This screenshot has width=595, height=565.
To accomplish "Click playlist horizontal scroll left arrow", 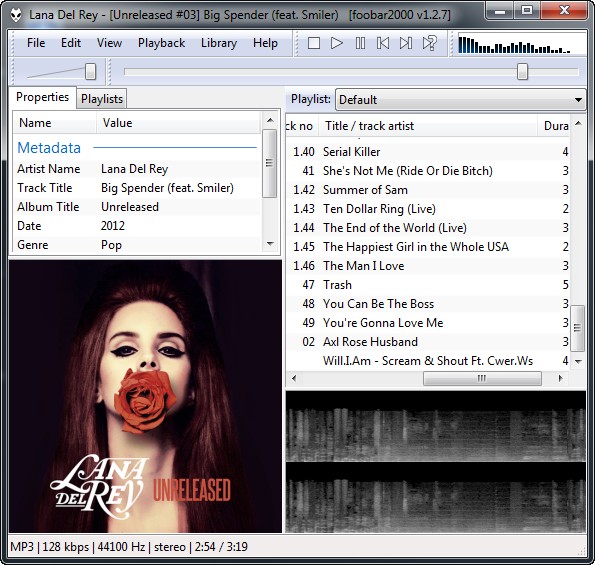I will 294,378.
